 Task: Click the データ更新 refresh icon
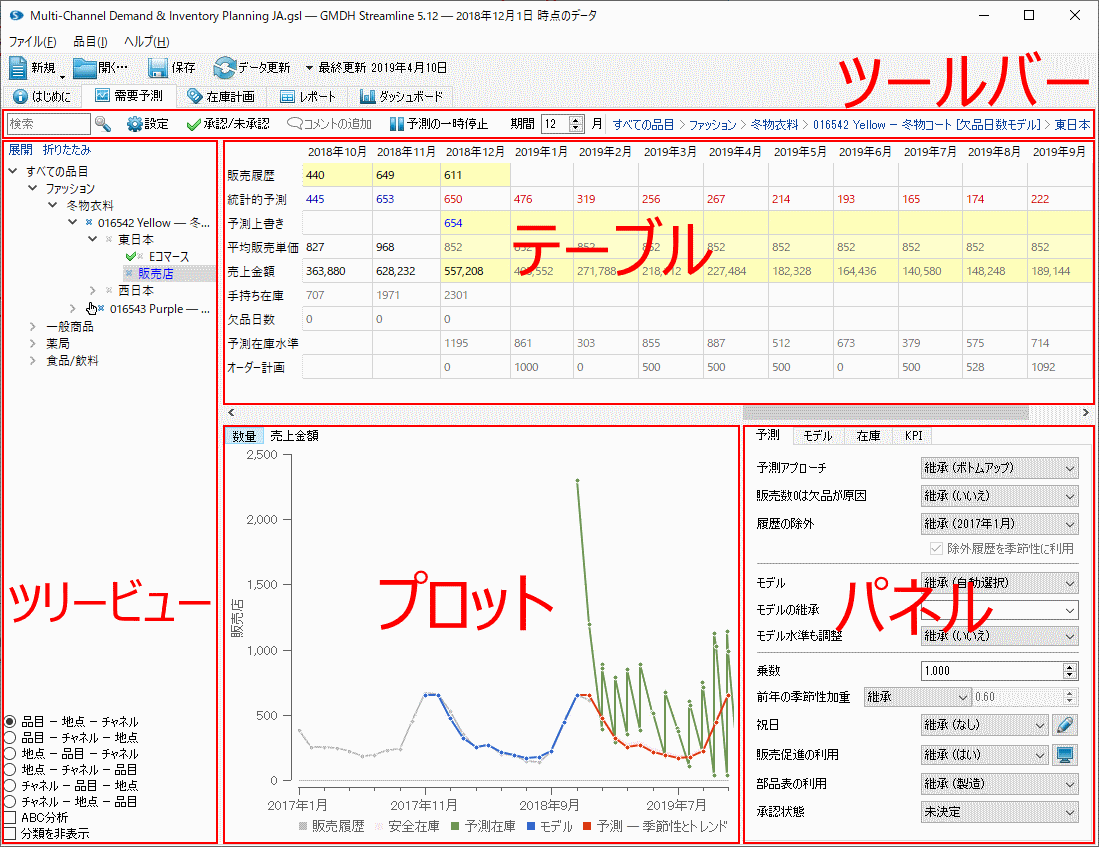point(224,68)
